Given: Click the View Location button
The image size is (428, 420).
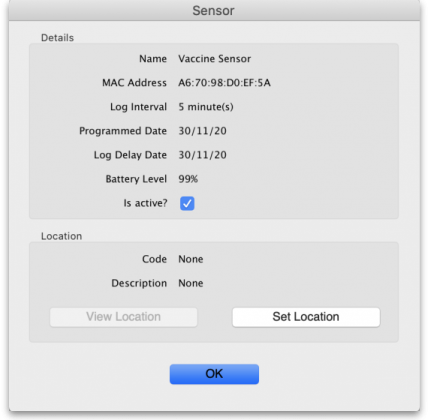Looking at the screenshot, I should point(123,317).
